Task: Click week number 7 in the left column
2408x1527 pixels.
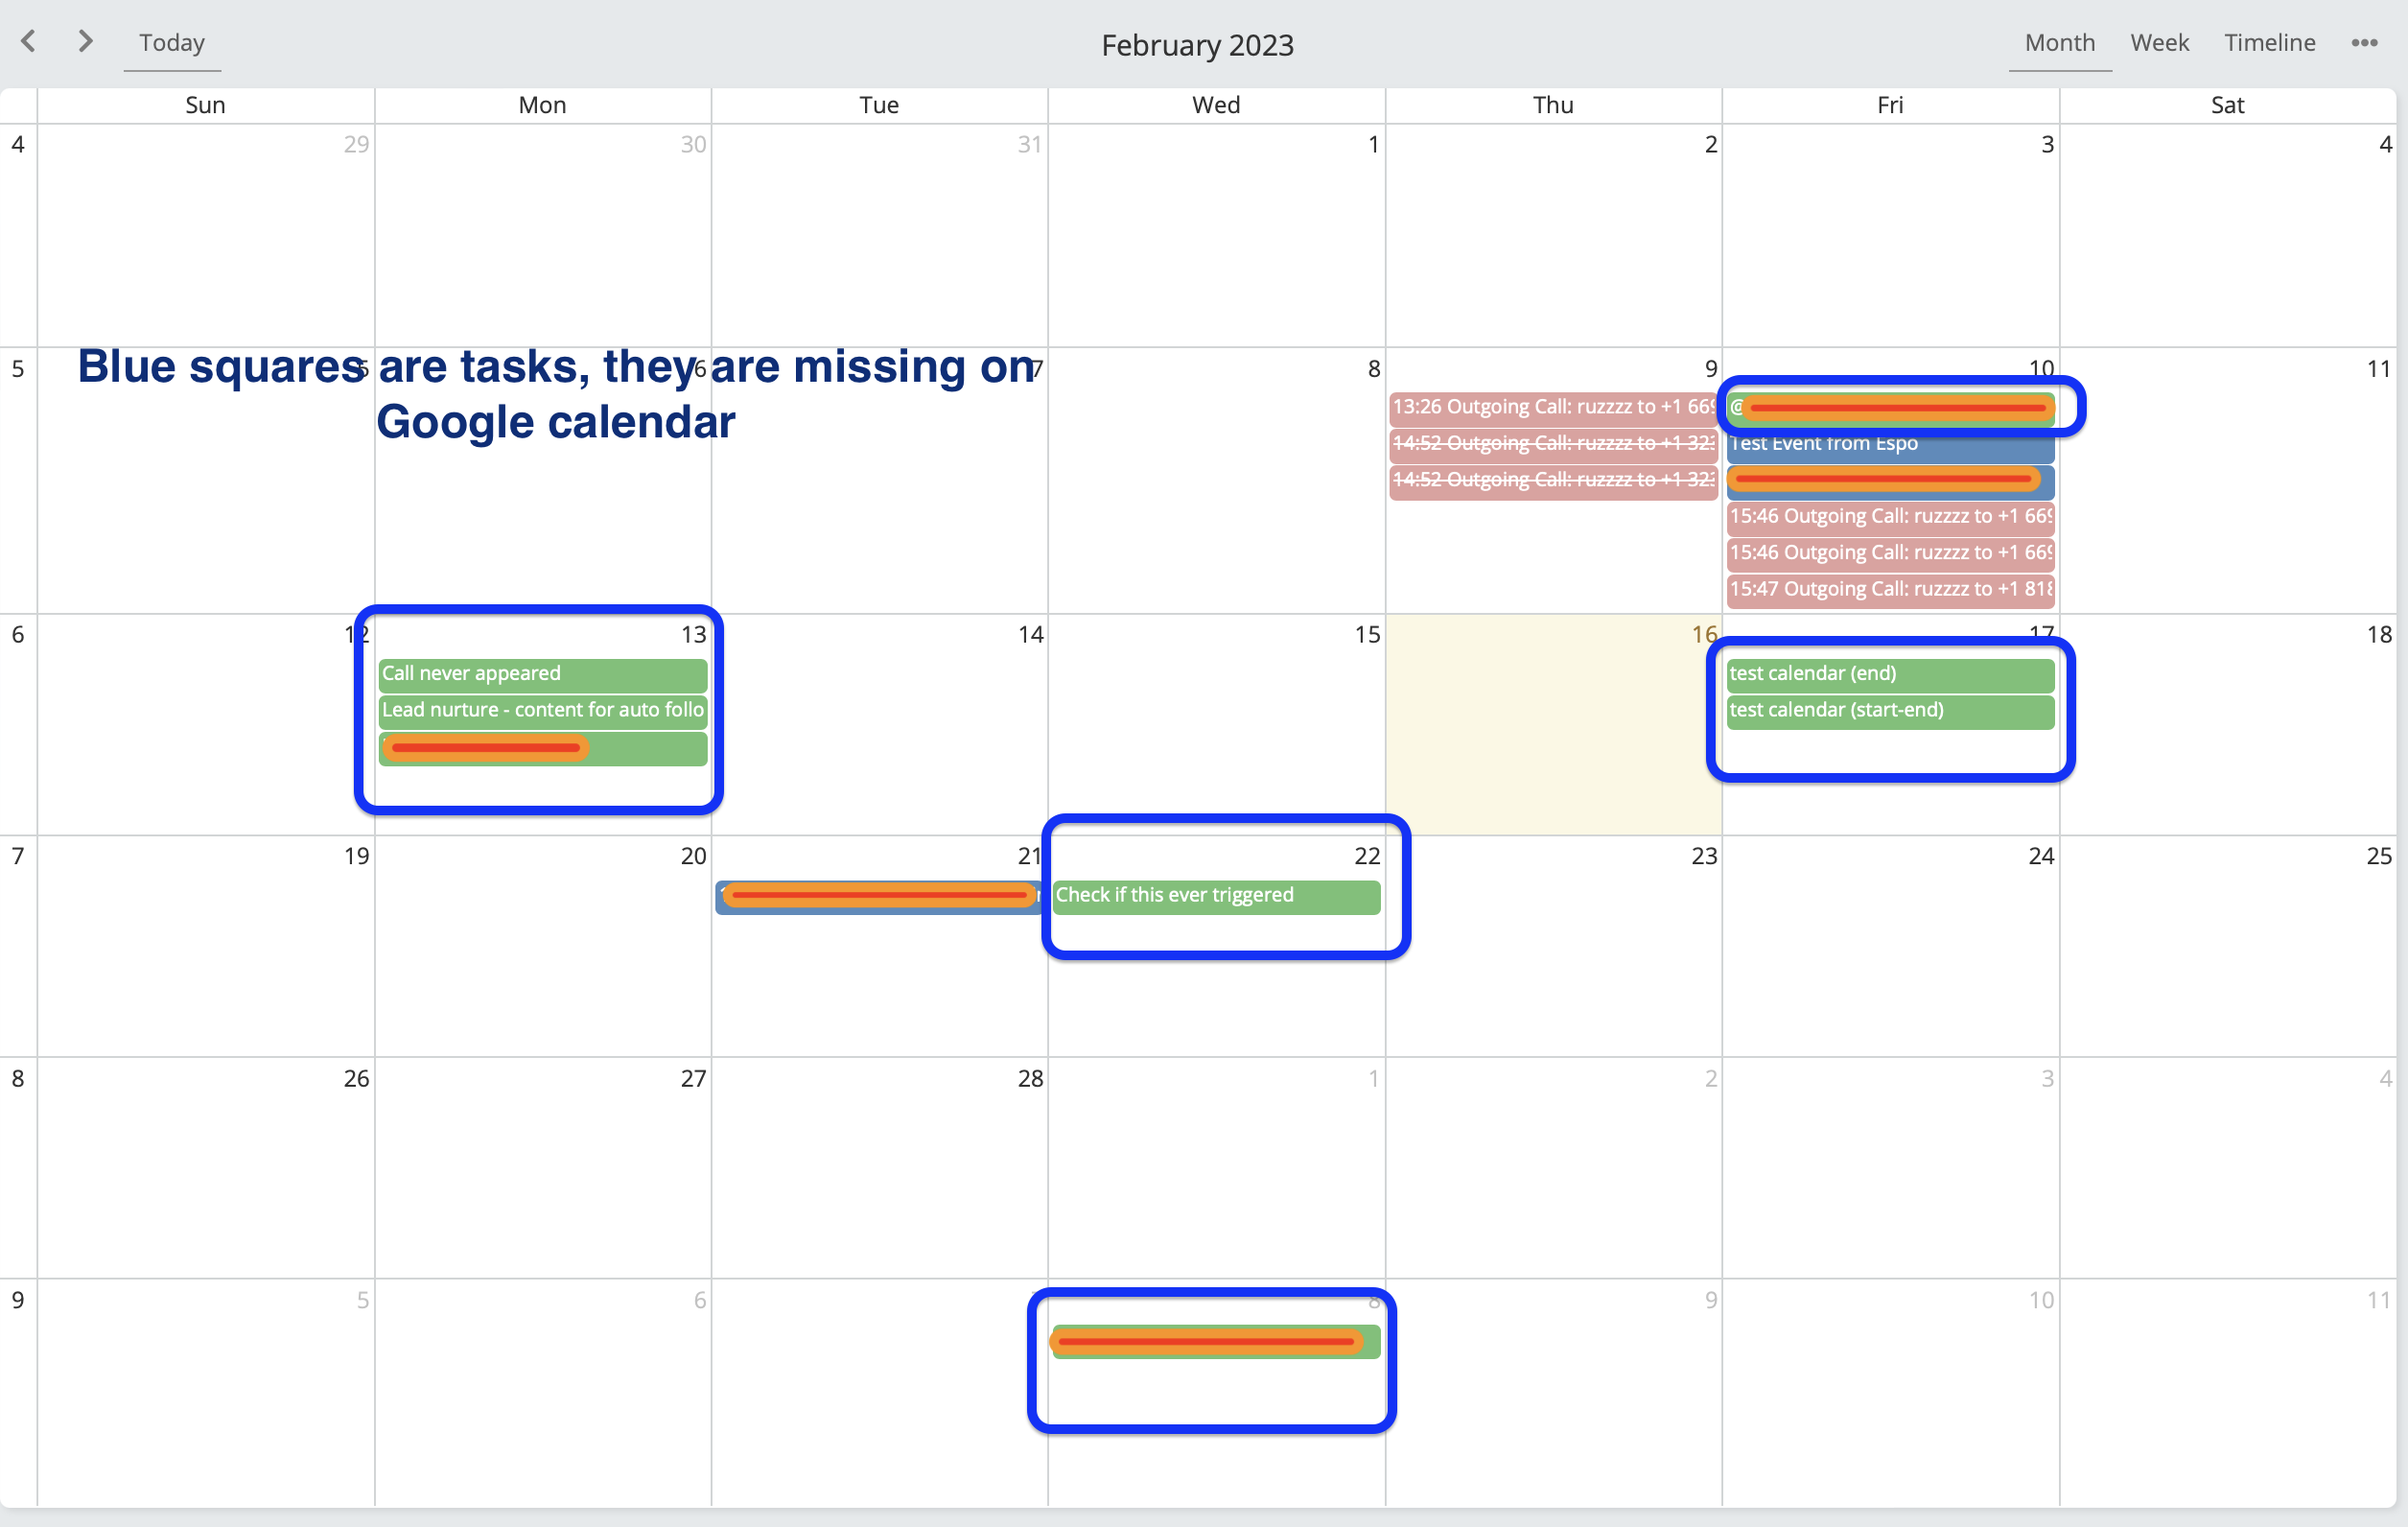Action: [18, 857]
